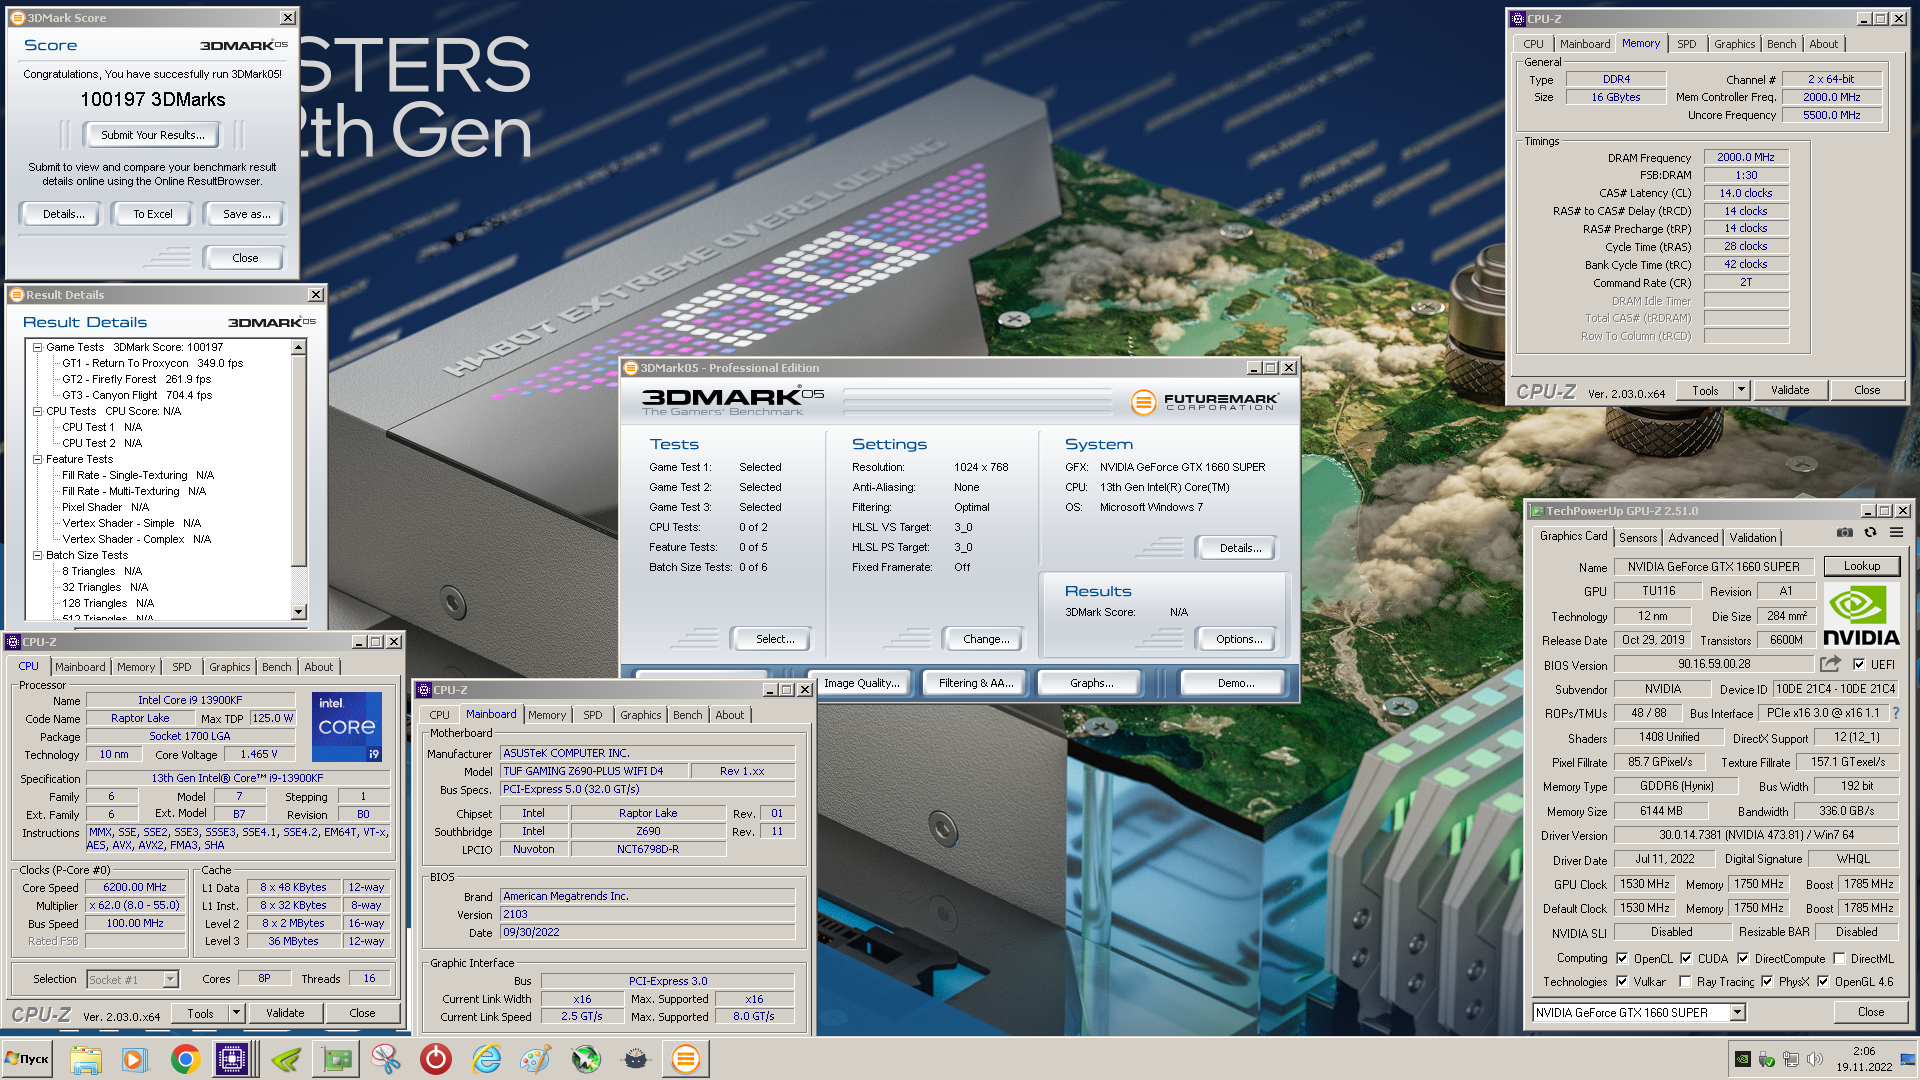Collapse Game Tests tree node
Viewport: 1920px width, 1080px height.
(x=37, y=347)
